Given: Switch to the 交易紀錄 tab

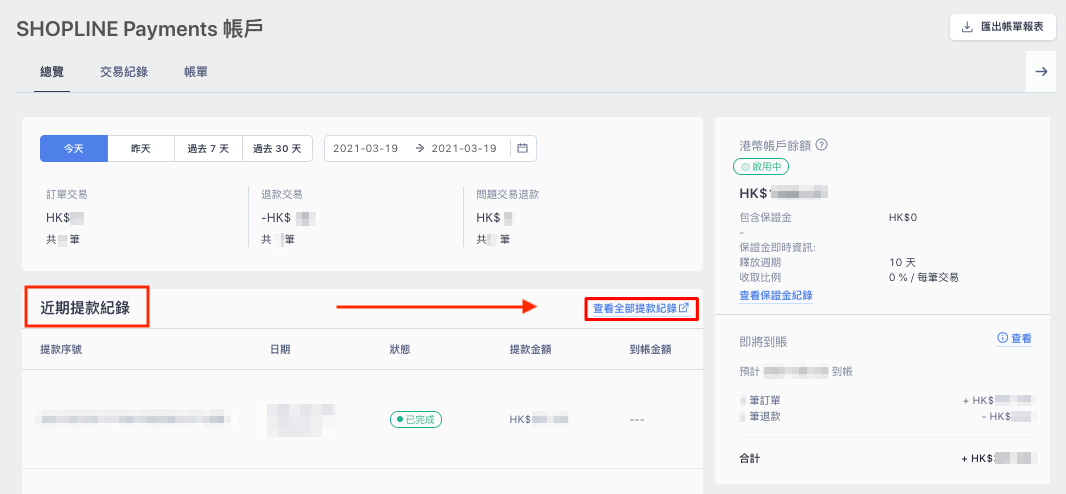Looking at the screenshot, I should (124, 71).
